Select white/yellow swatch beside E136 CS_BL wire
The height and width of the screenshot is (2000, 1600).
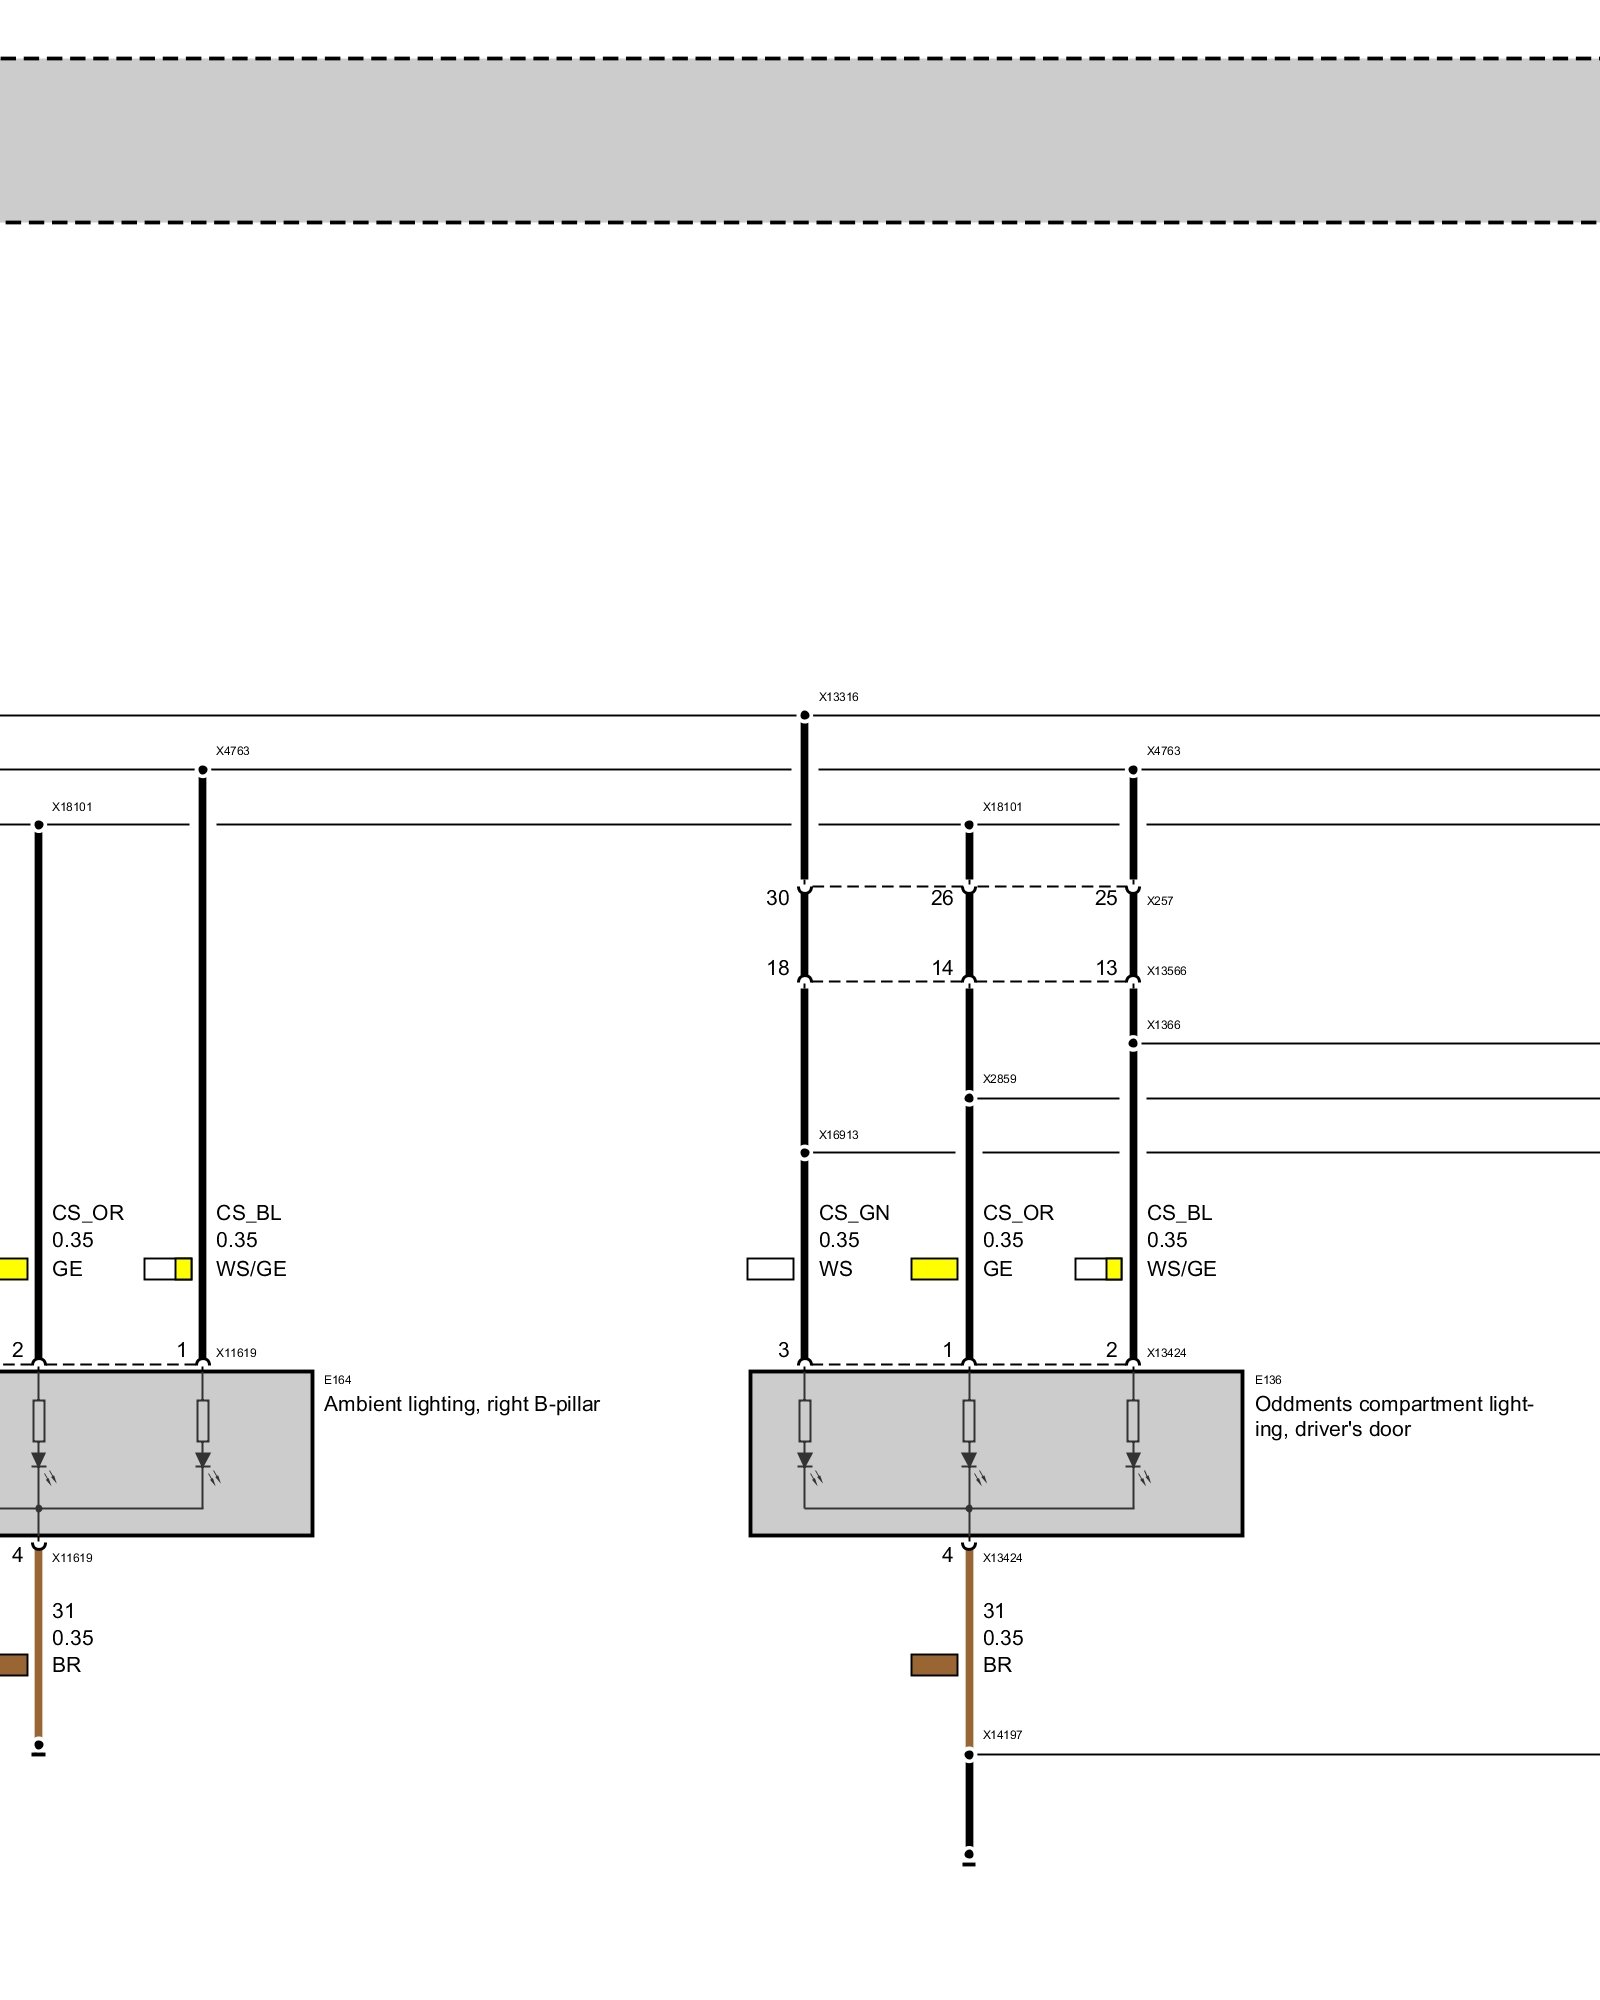1098,1269
